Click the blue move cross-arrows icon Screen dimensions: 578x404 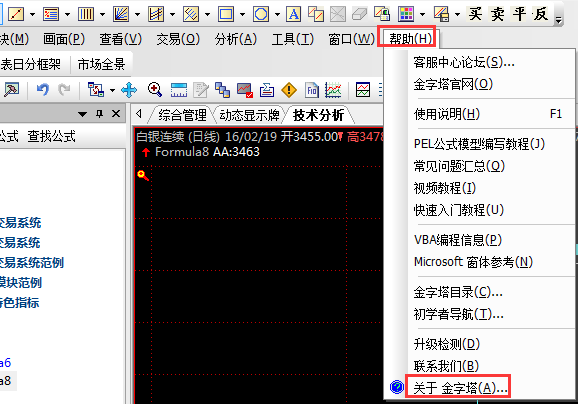tap(129, 90)
